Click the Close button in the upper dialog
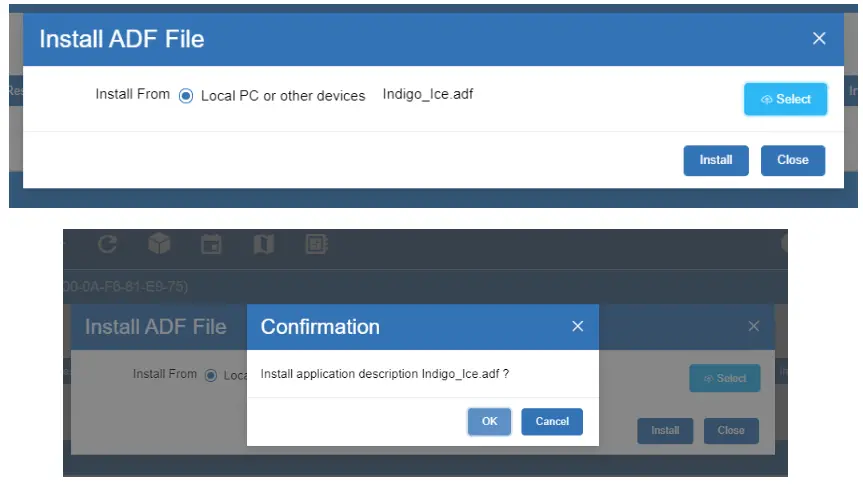The height and width of the screenshot is (486, 863). [x=793, y=160]
